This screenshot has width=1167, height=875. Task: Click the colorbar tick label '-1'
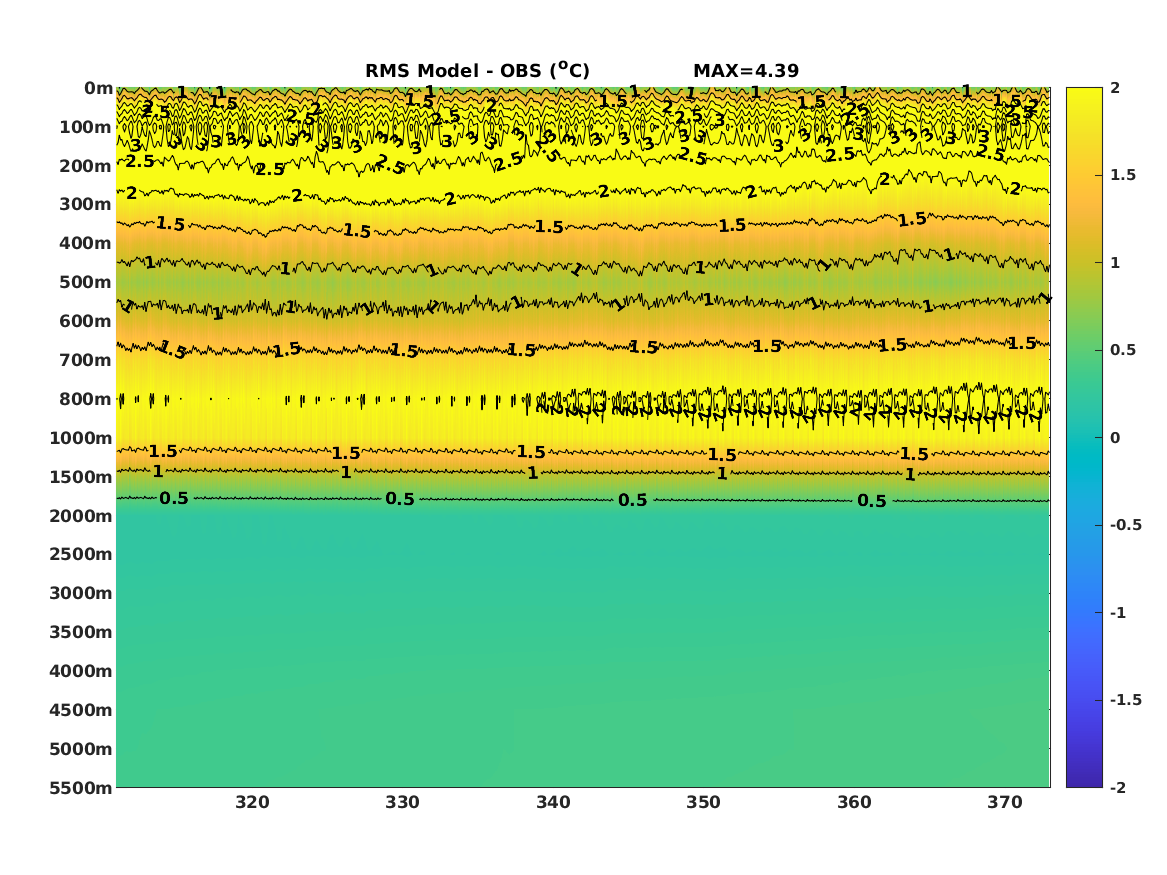[1118, 612]
